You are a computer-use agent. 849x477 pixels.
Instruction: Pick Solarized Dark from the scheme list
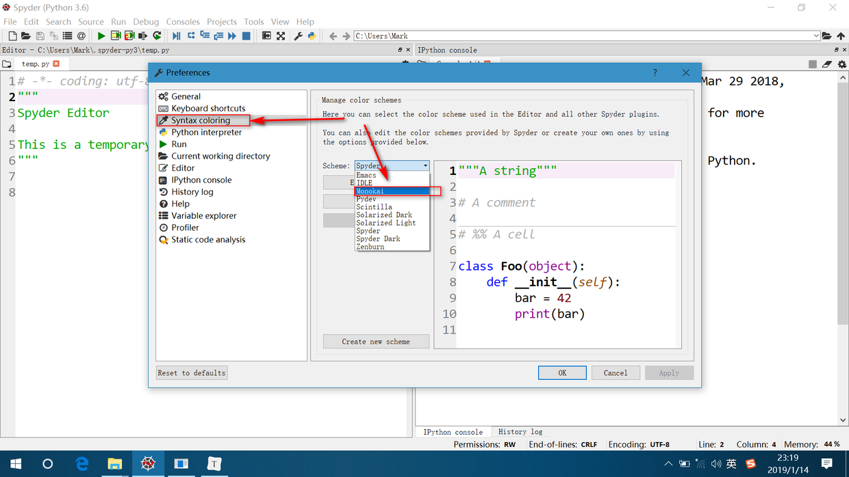[384, 215]
